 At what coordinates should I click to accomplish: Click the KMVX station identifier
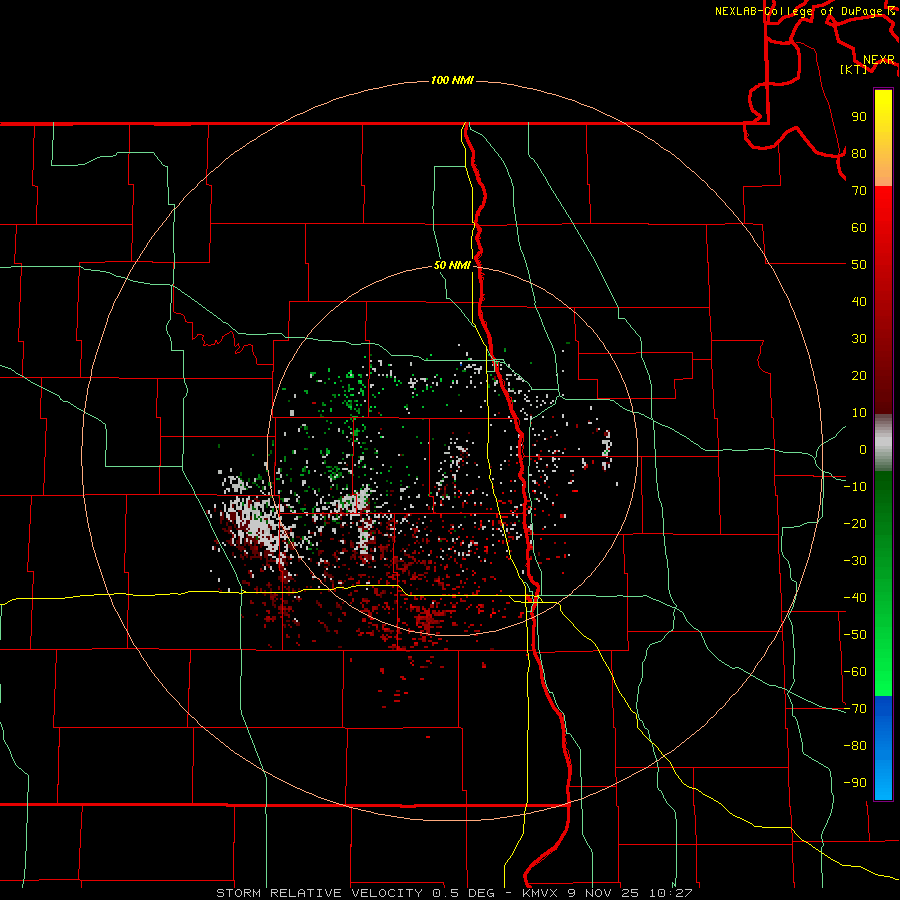pos(541,893)
